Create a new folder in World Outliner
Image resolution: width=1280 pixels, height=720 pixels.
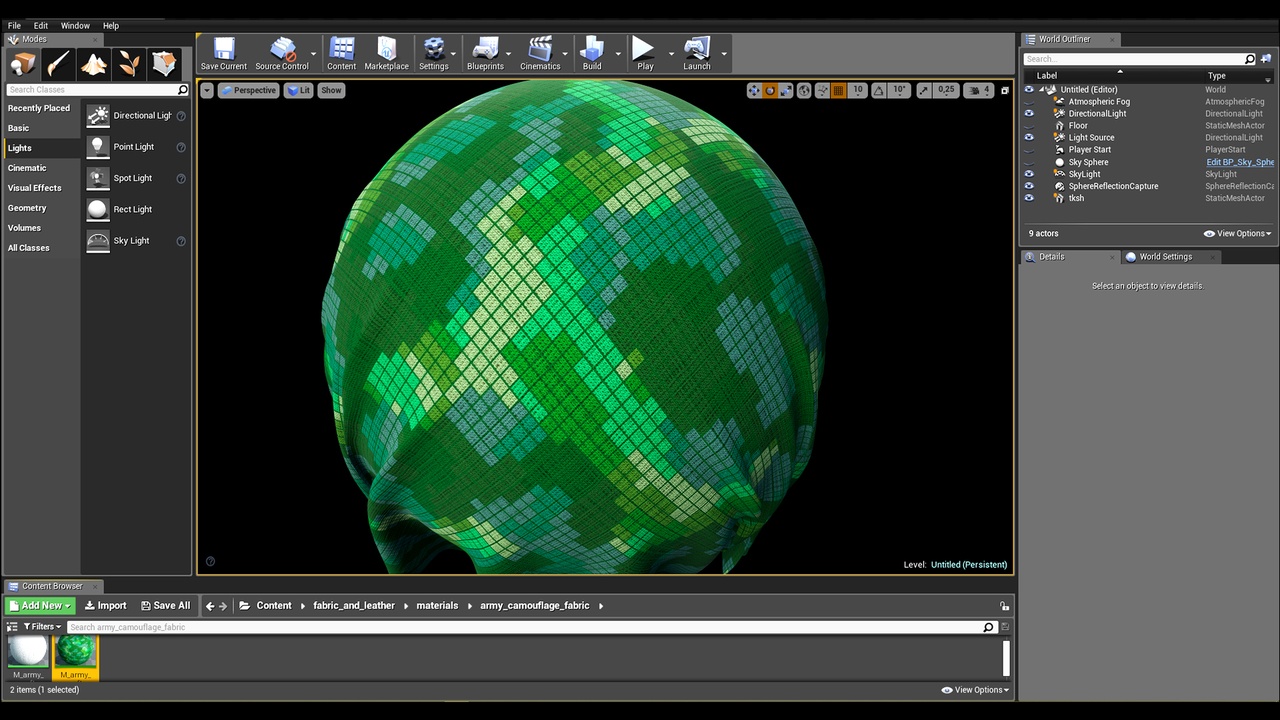point(1267,59)
